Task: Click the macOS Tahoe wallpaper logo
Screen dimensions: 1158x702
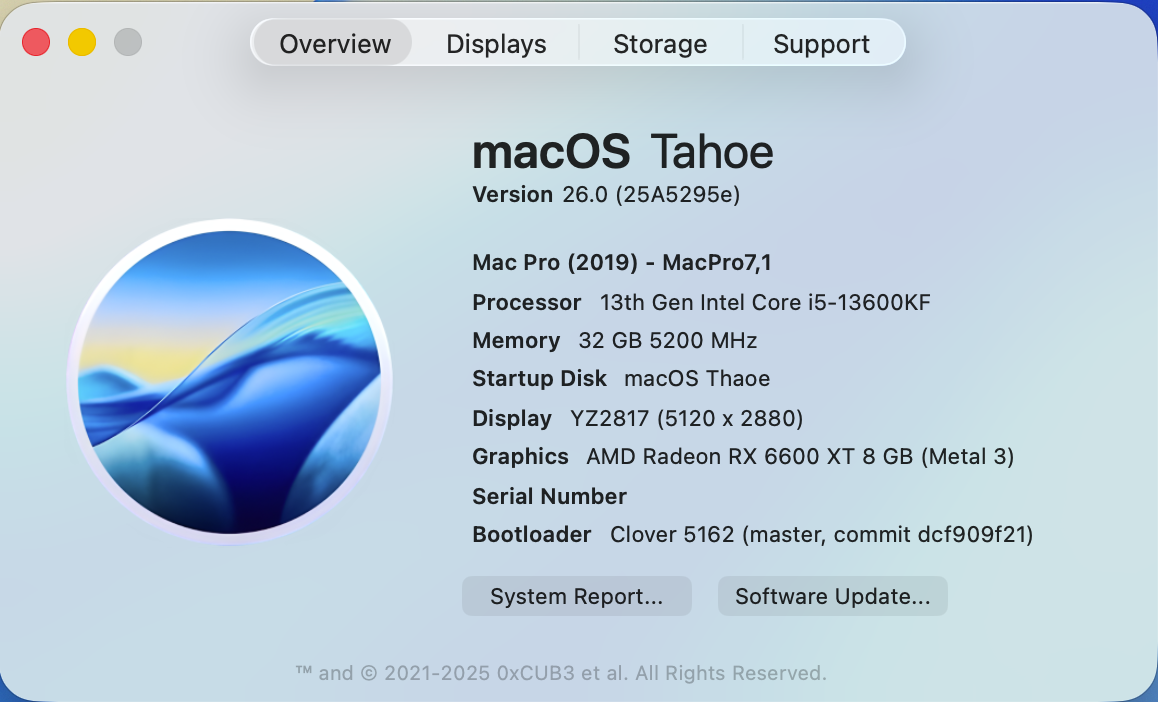Action: (230, 382)
